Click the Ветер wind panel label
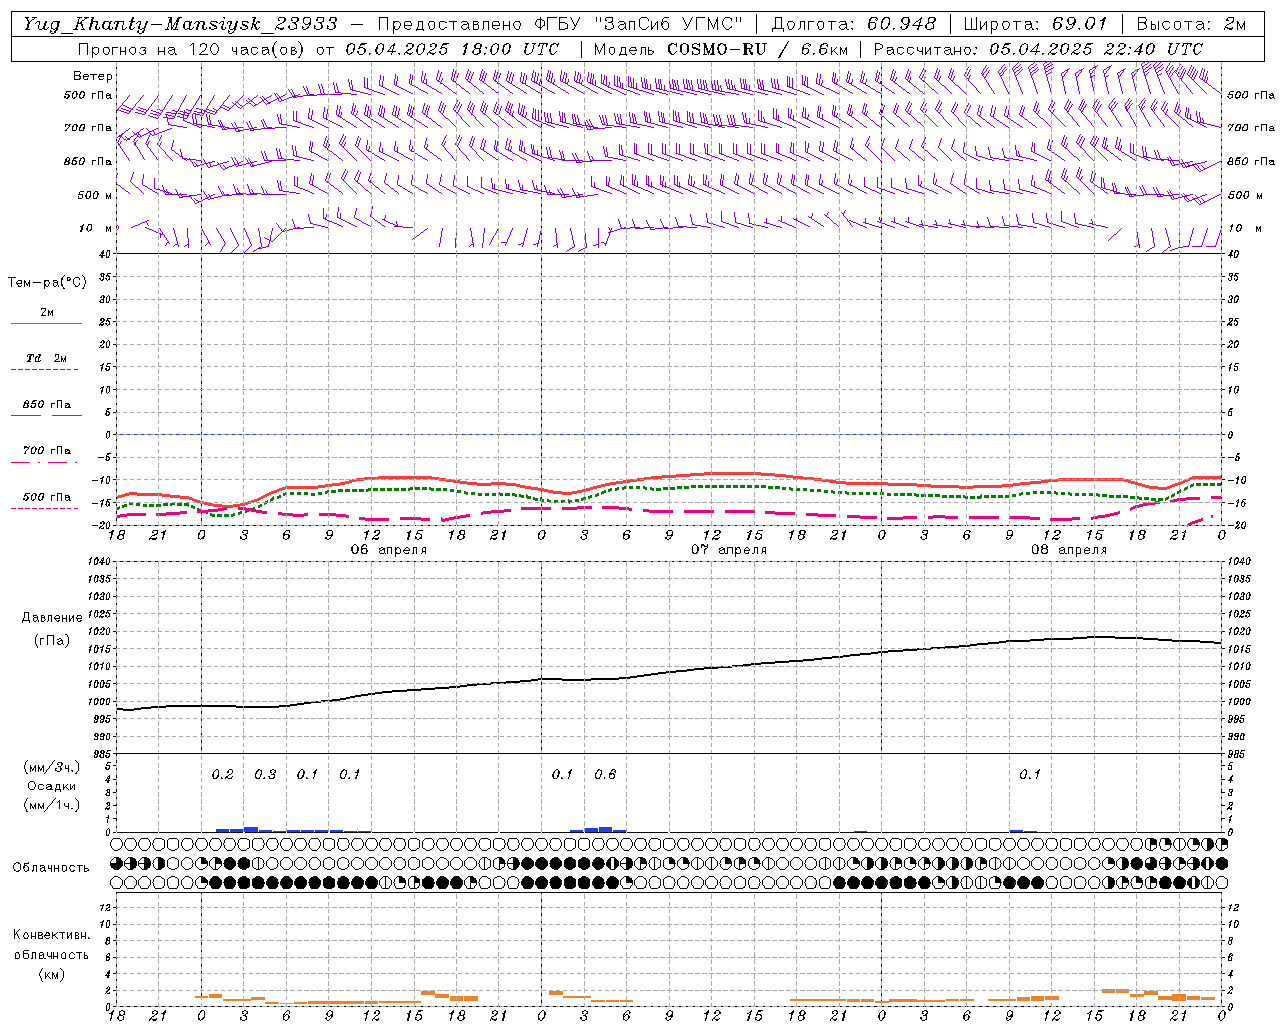The height and width of the screenshot is (1024, 1280). coord(93,76)
